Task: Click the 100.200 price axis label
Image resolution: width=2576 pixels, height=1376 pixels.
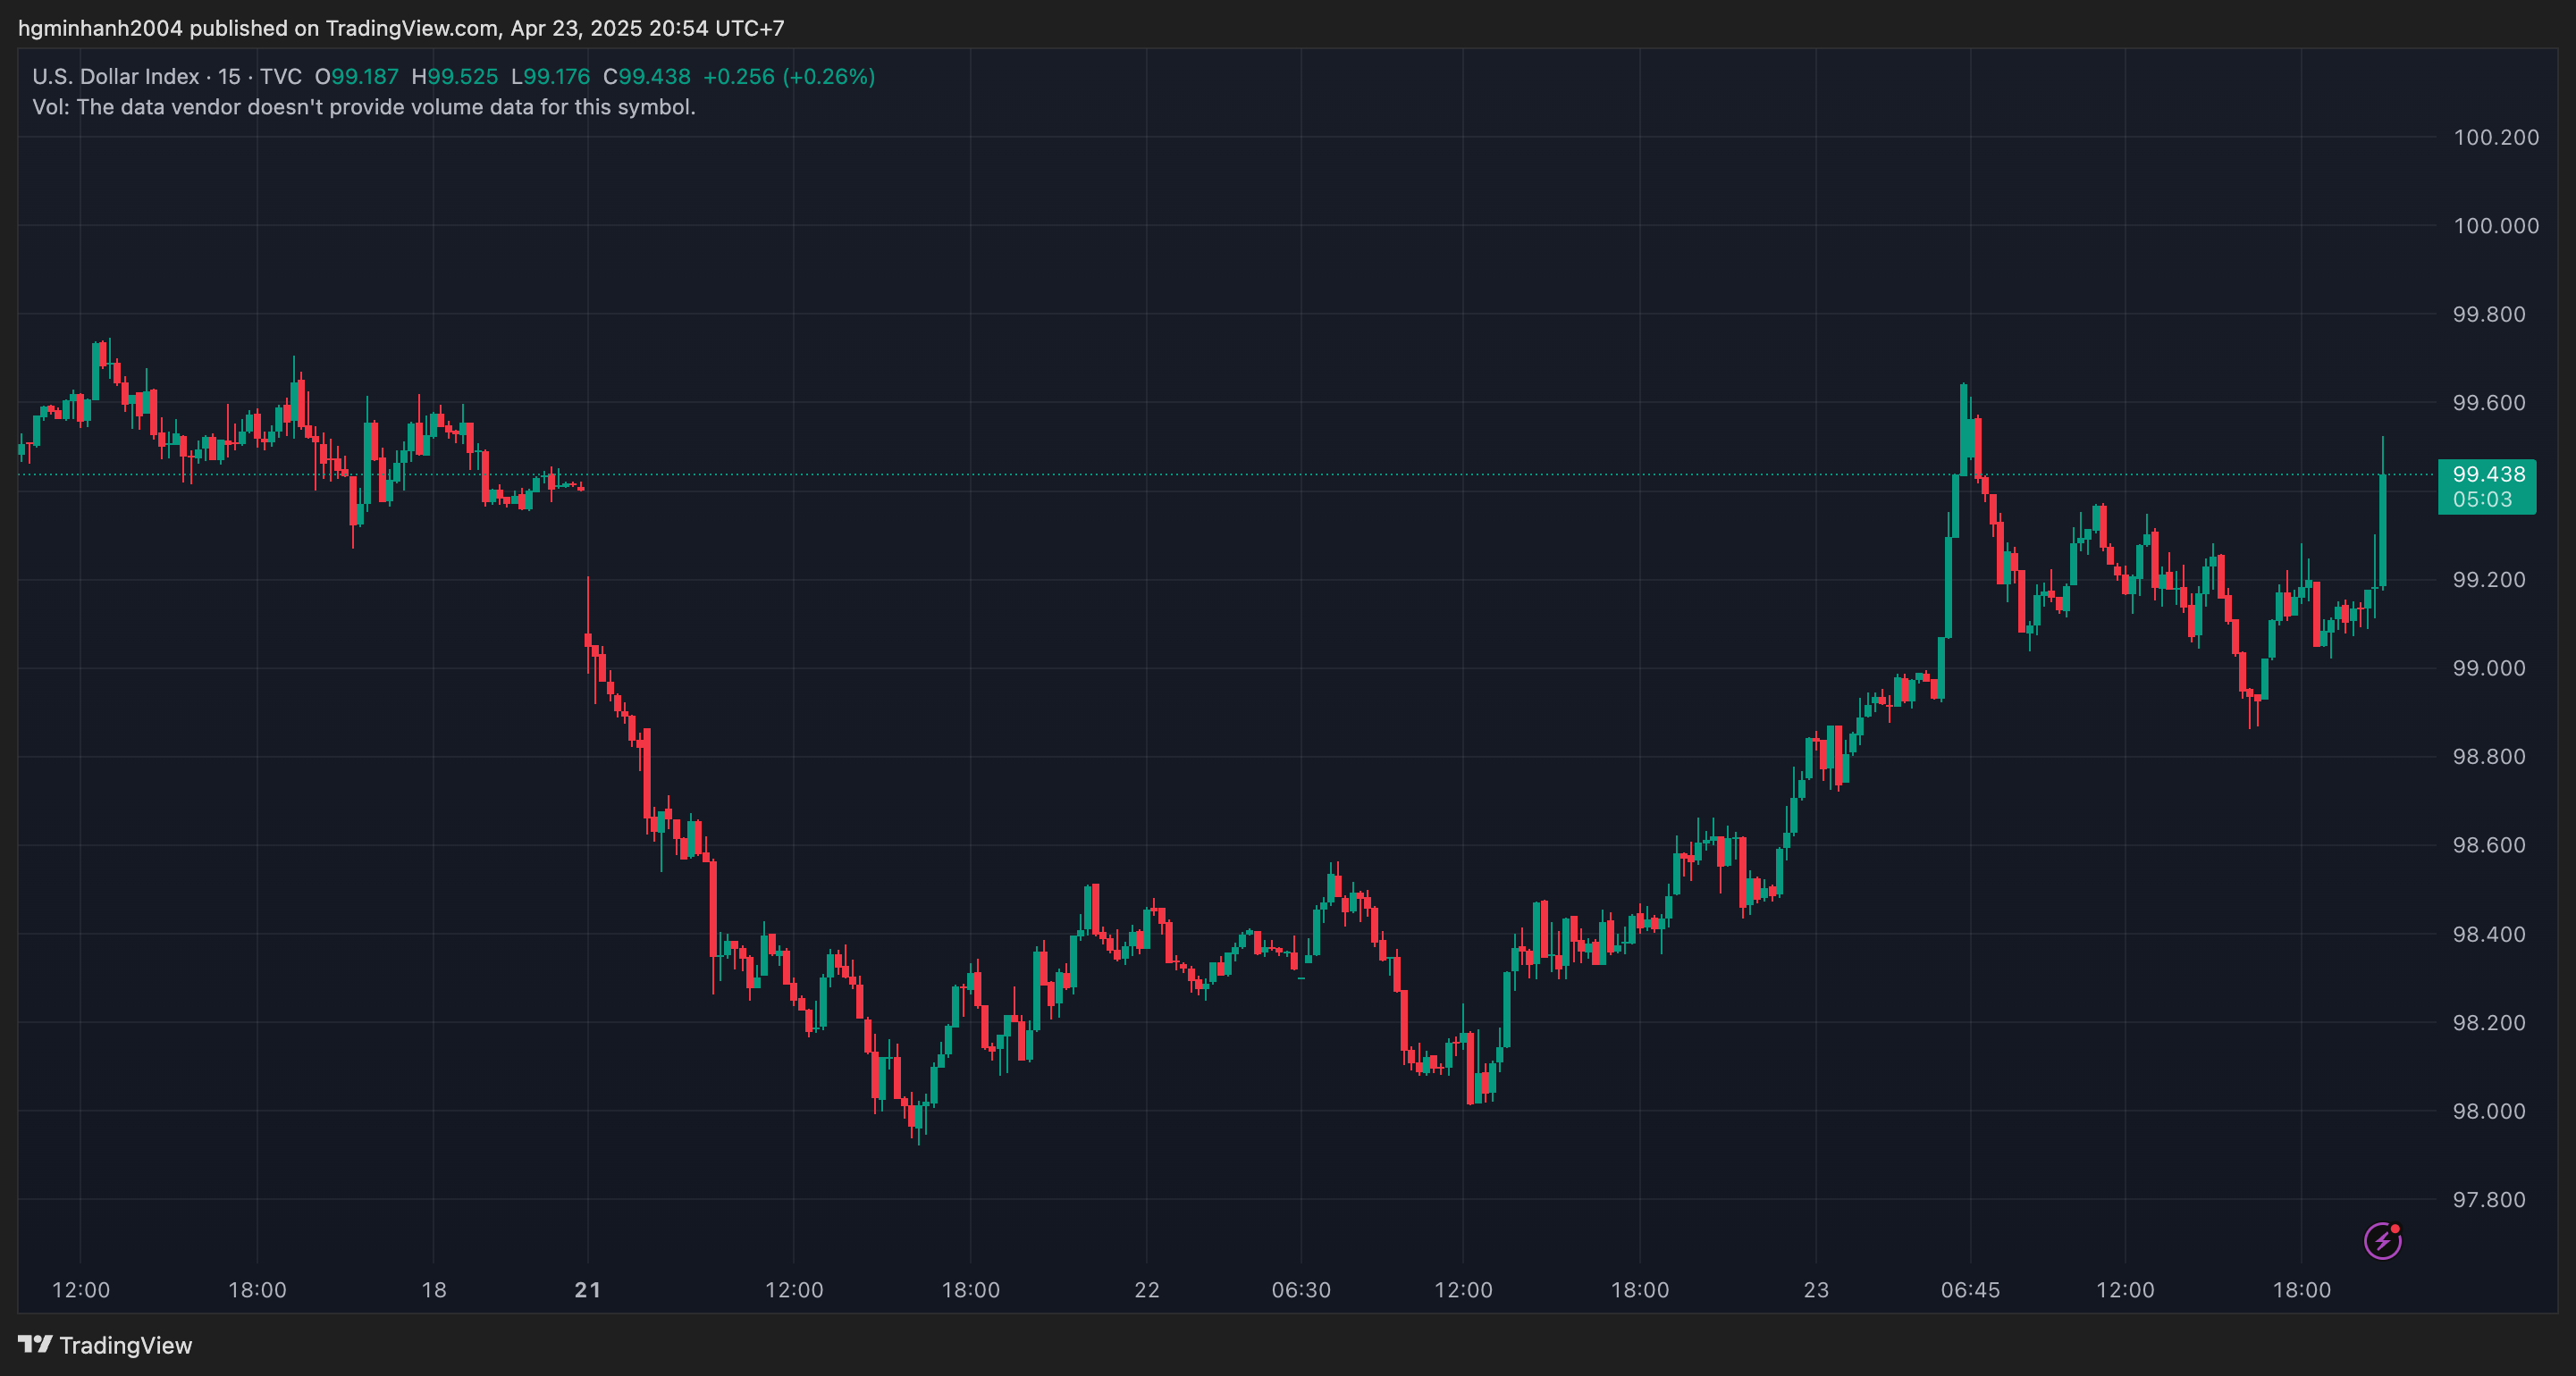Action: pos(2496,138)
